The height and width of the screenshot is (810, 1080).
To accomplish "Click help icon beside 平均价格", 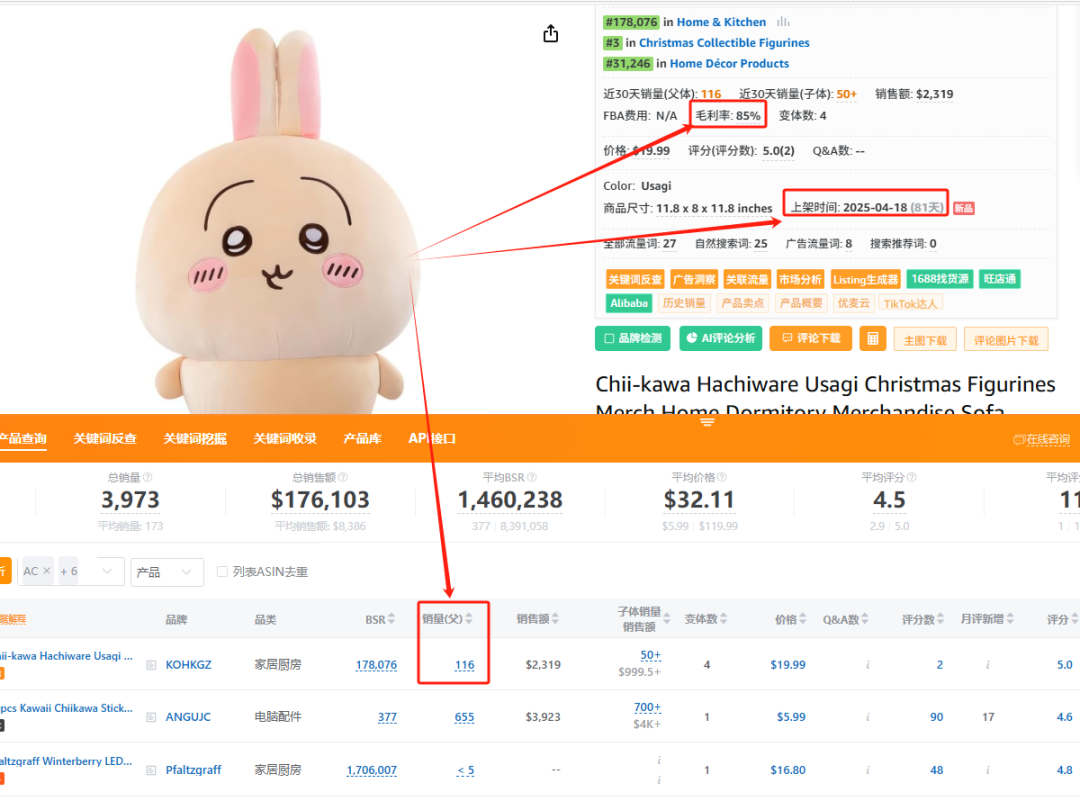I will click(x=722, y=477).
